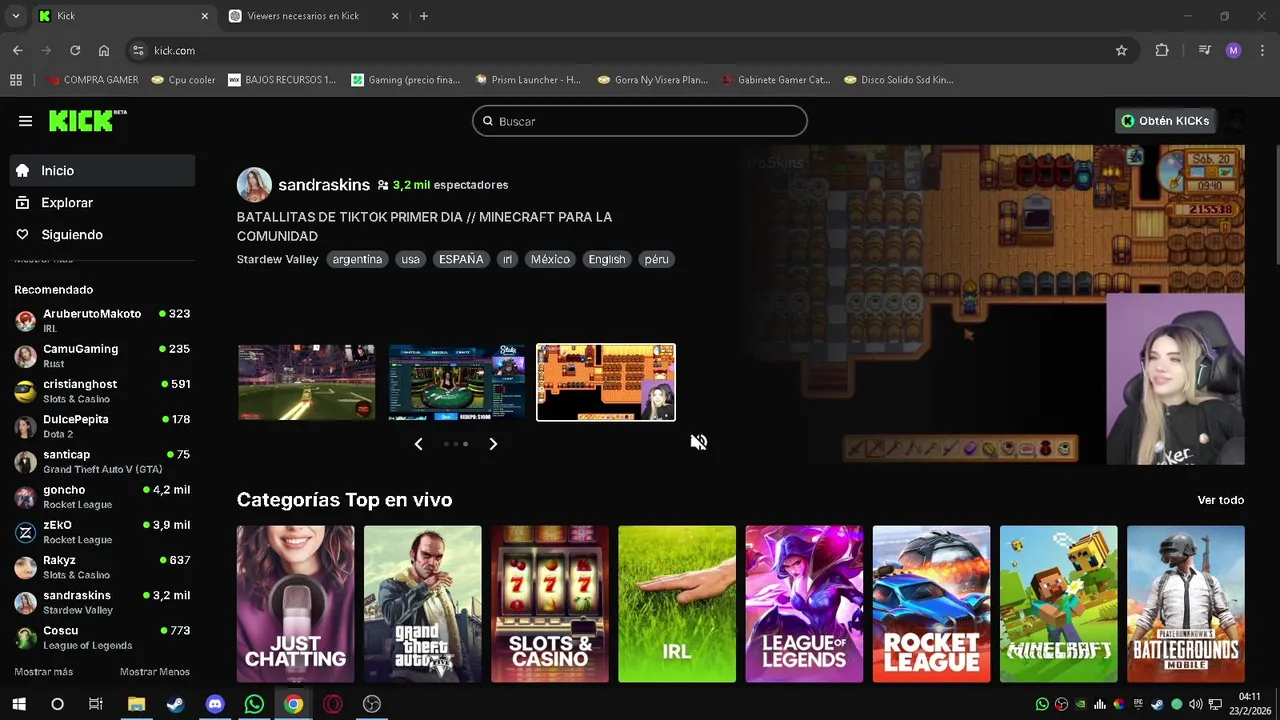Click the péru tag

[656, 260]
